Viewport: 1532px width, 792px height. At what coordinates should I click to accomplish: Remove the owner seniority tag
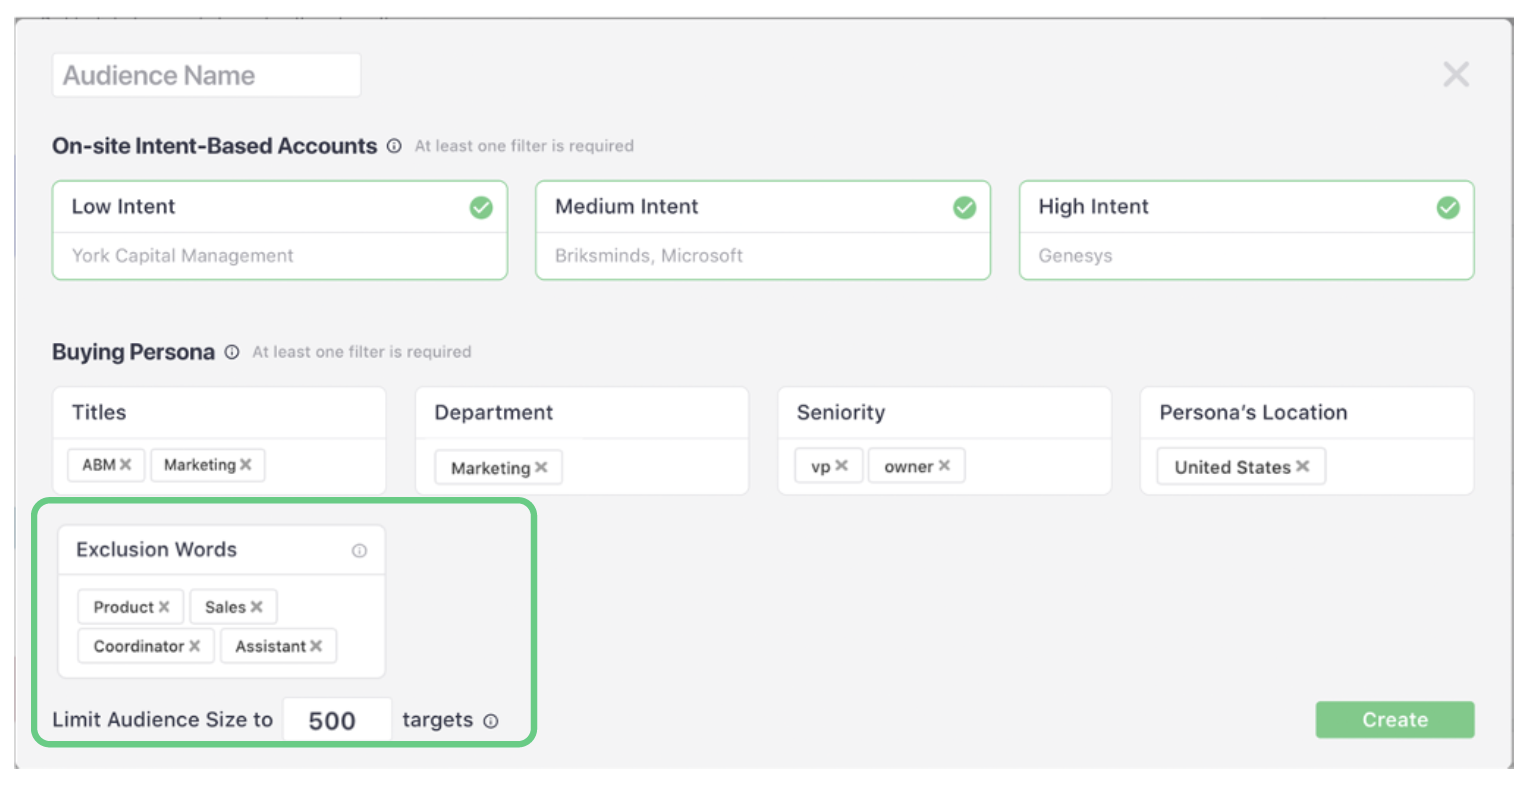(x=945, y=466)
